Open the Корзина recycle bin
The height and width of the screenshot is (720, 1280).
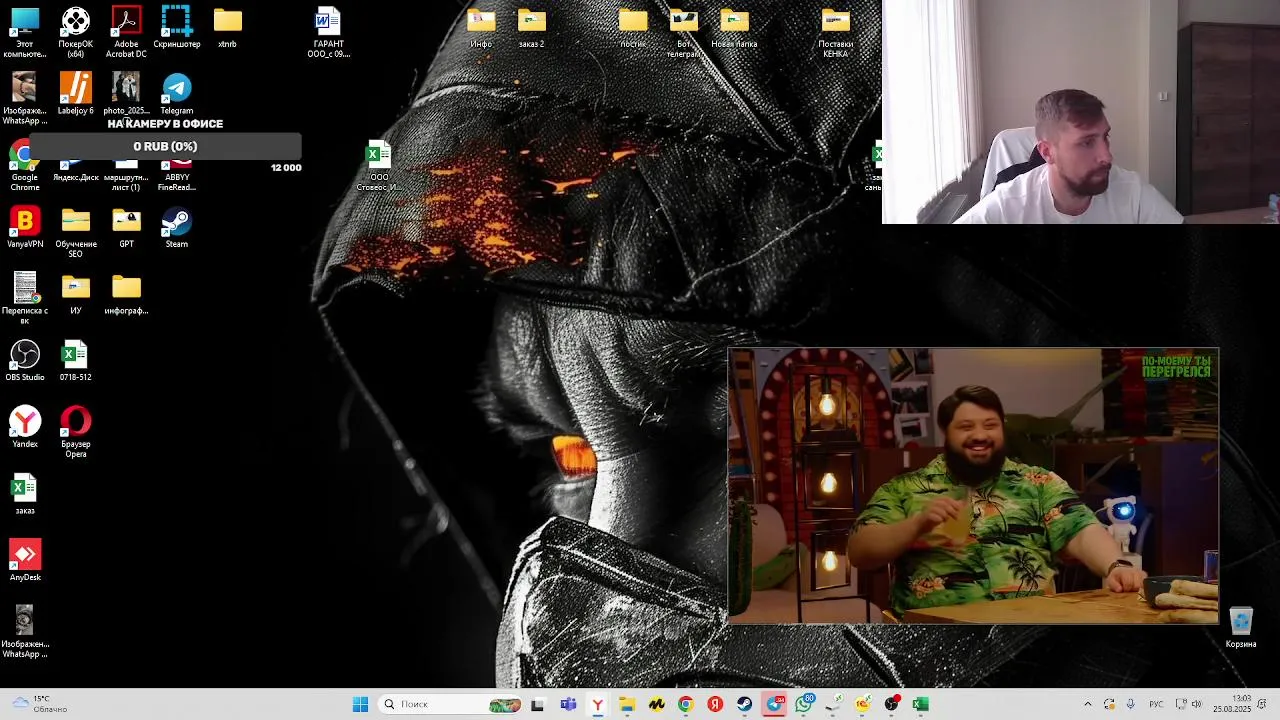tap(1241, 628)
